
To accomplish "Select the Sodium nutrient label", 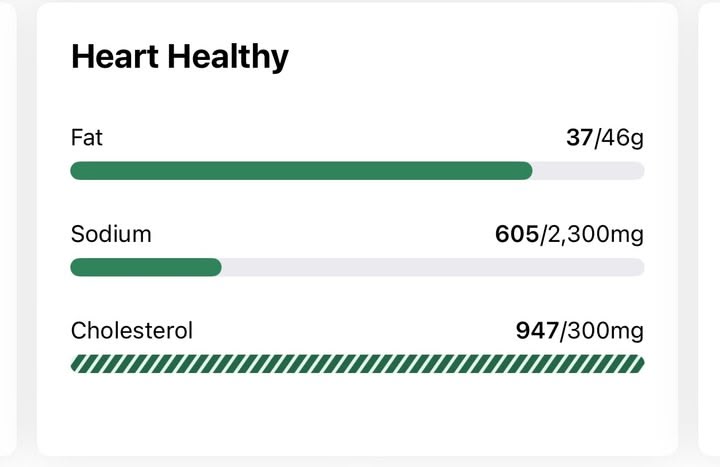I will coord(111,234).
